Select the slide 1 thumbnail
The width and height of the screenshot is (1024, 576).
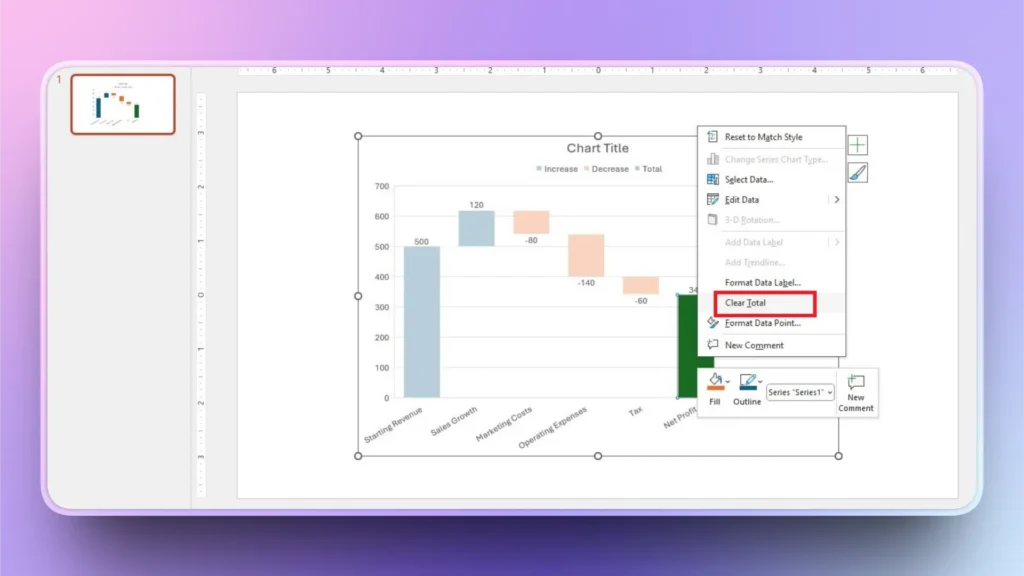122,104
